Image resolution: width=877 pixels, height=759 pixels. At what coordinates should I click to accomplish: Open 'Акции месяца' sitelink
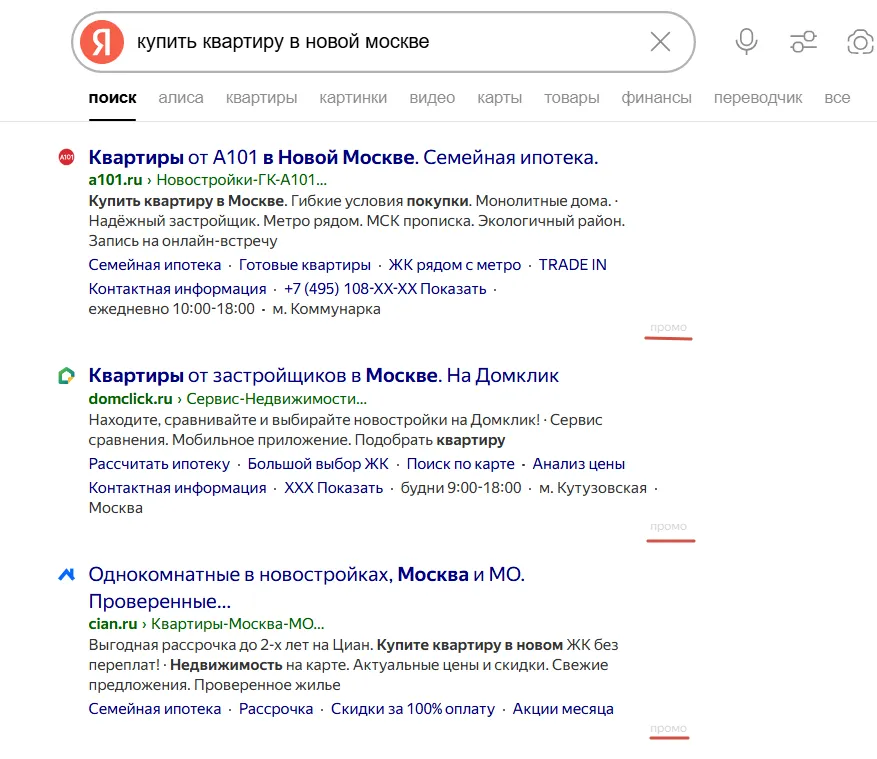tap(563, 709)
